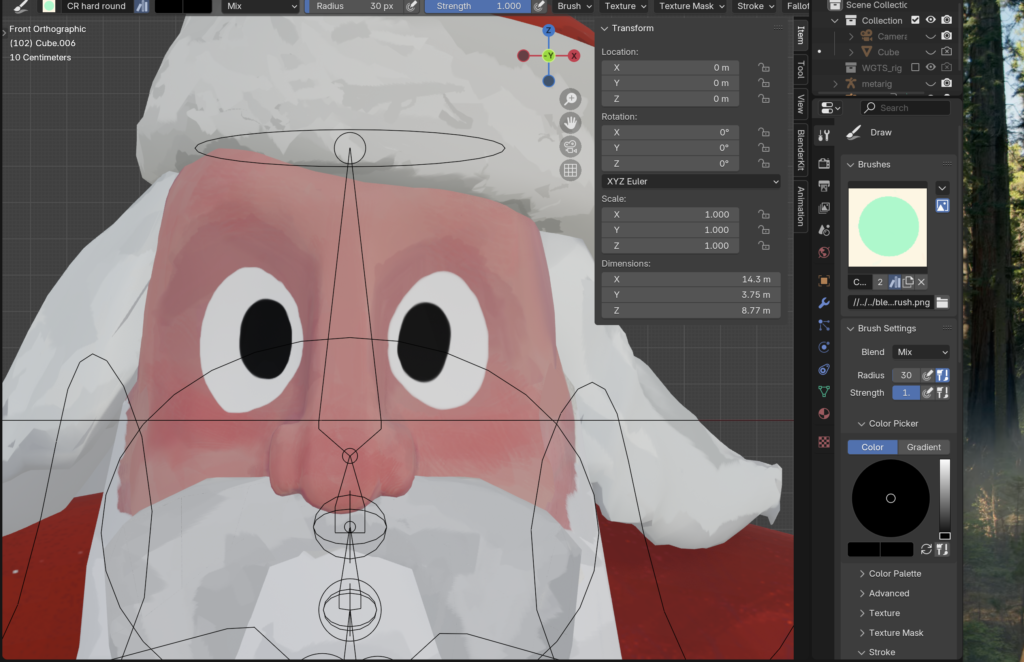Screen dimensions: 1024x662
Task: Open the header Mix blend dropdown
Action: pyautogui.click(x=261, y=6)
